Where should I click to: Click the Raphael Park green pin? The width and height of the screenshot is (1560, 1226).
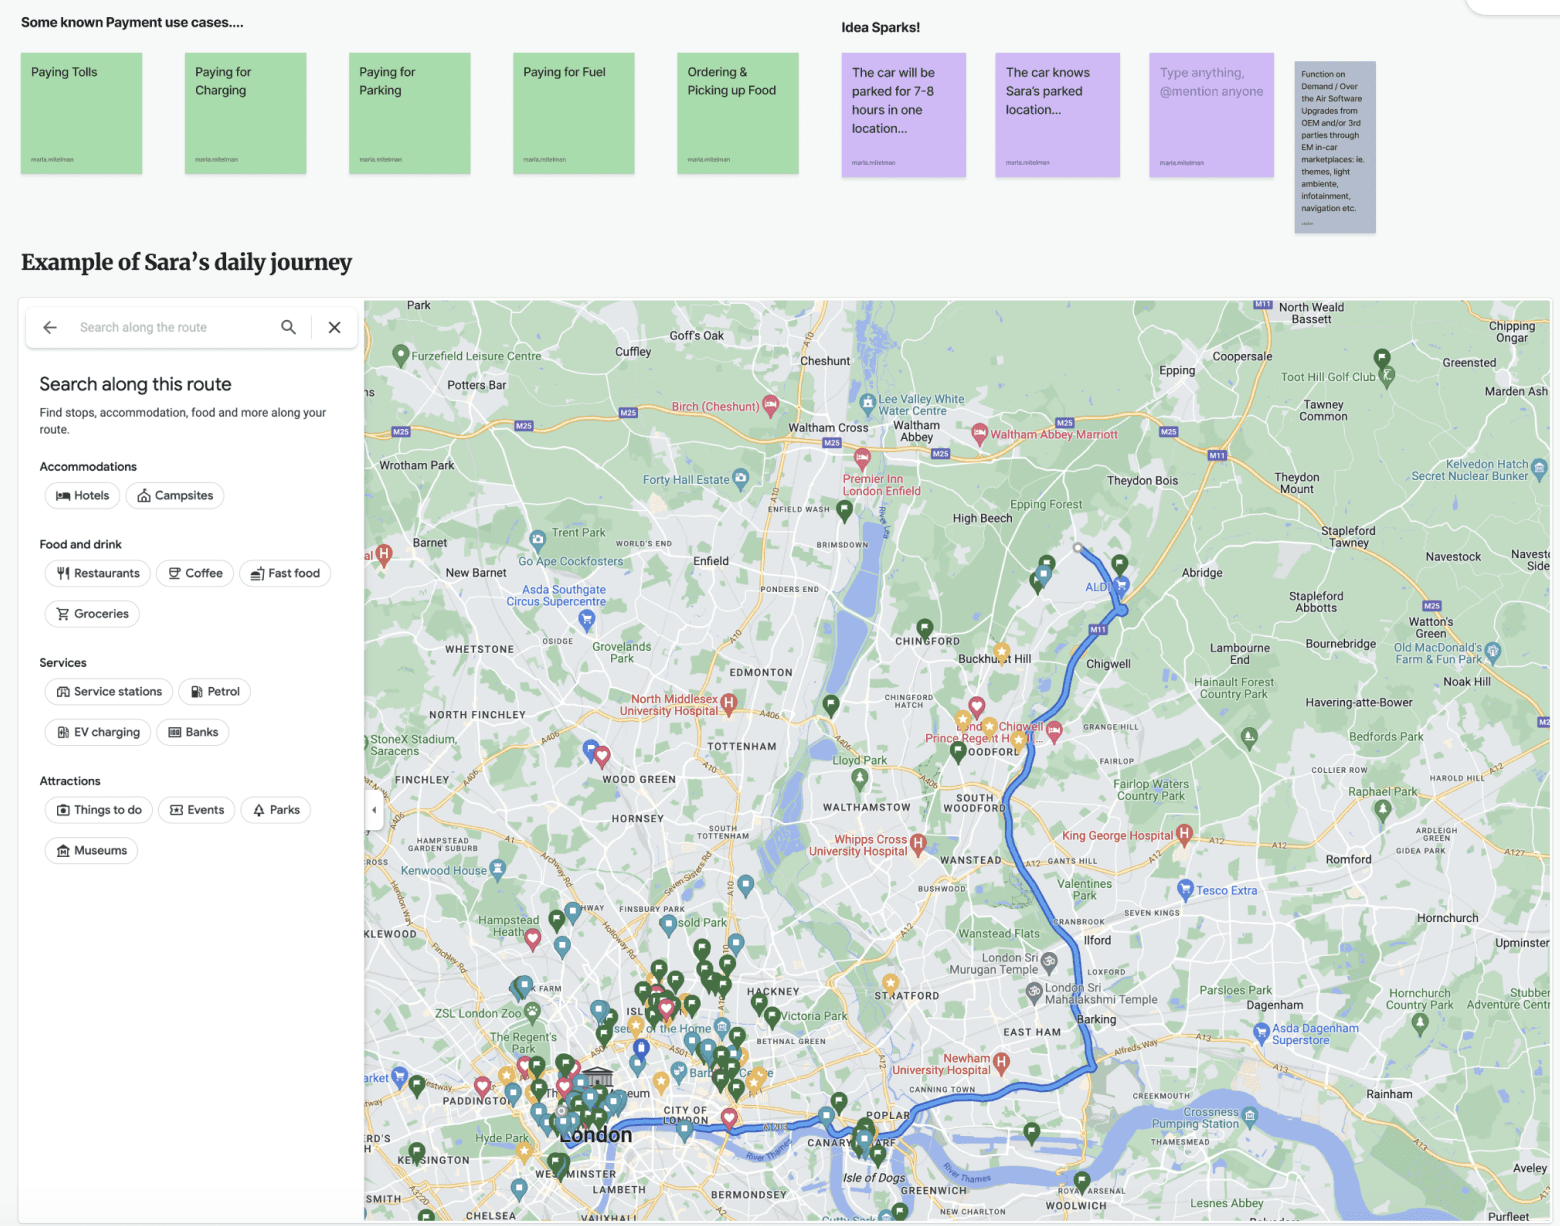(1383, 811)
